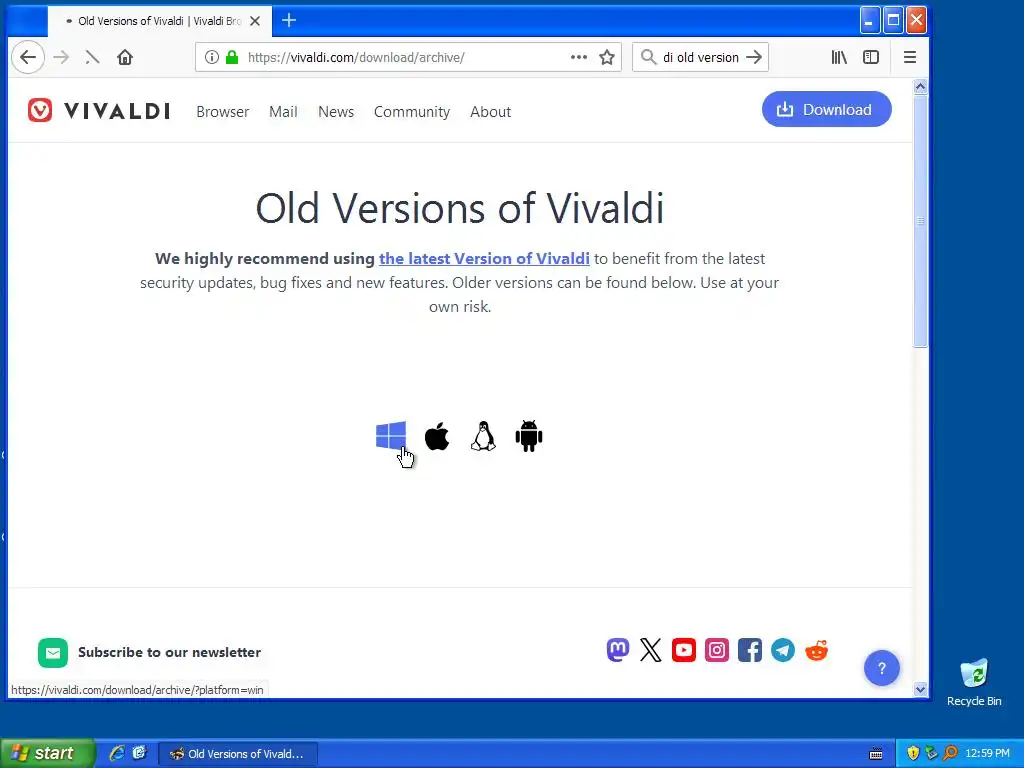The height and width of the screenshot is (768, 1024).
Task: Click the scrollbar up arrow
Action: click(920, 87)
